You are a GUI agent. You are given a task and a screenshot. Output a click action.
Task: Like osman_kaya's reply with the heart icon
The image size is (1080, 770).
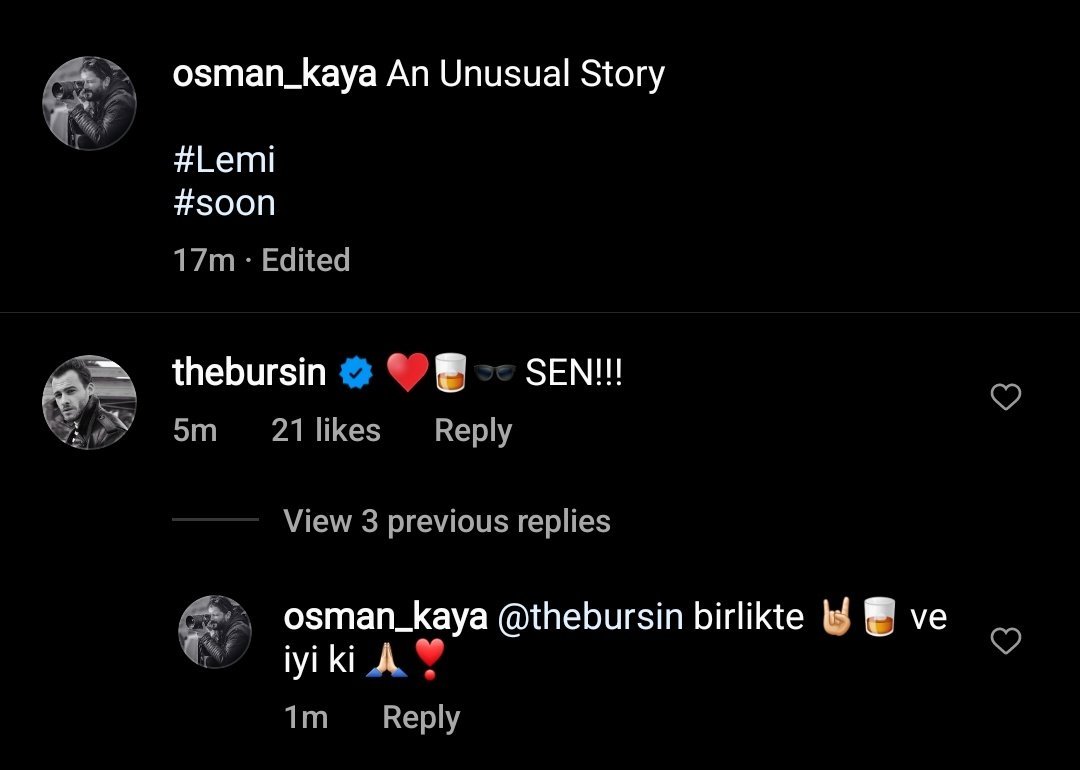(x=1005, y=641)
